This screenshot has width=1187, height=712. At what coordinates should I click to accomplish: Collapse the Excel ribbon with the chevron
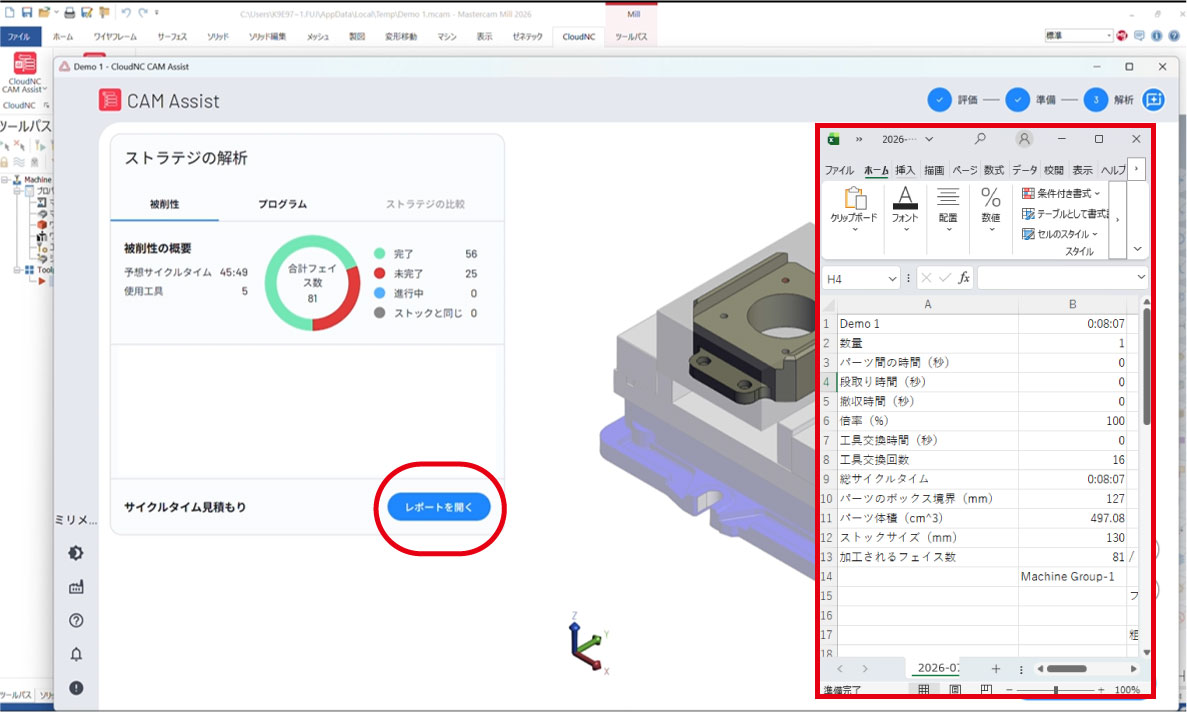(x=1137, y=249)
